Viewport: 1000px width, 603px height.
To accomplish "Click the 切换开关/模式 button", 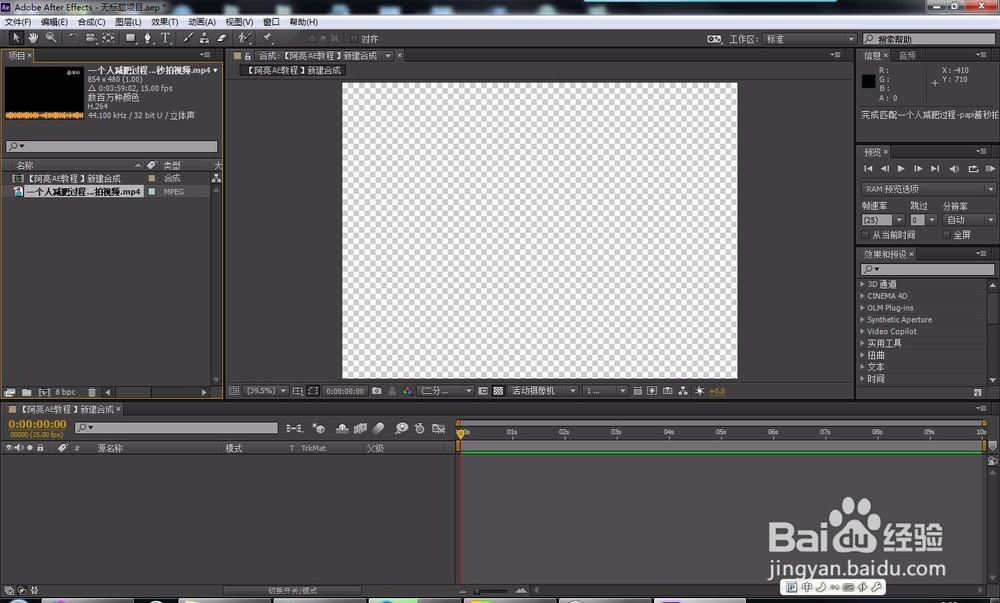I will [x=292, y=590].
